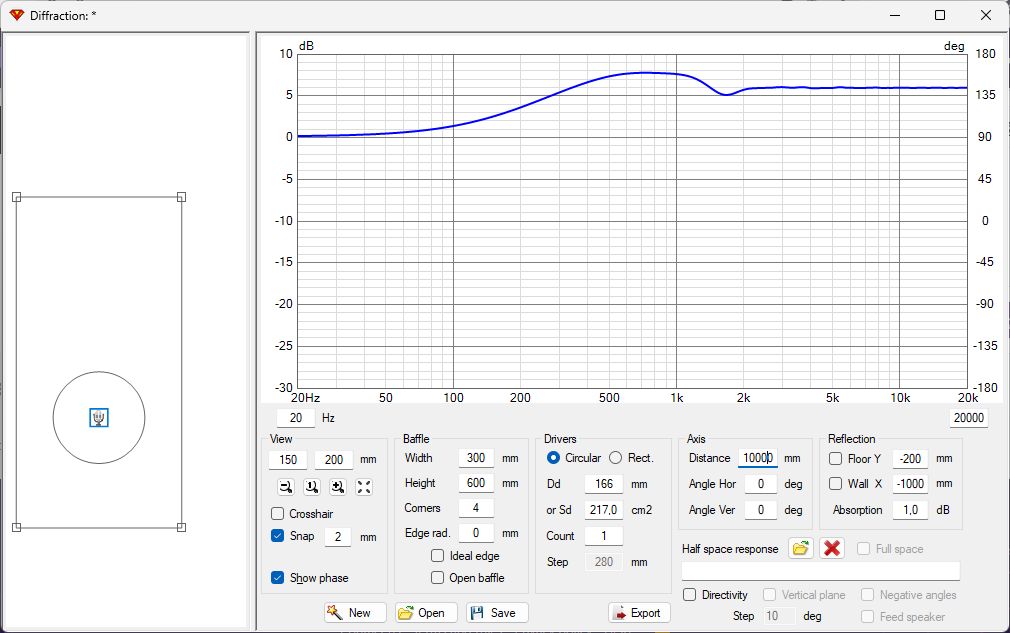Image resolution: width=1010 pixels, height=633 pixels.
Task: Click the Export button
Action: pos(640,612)
